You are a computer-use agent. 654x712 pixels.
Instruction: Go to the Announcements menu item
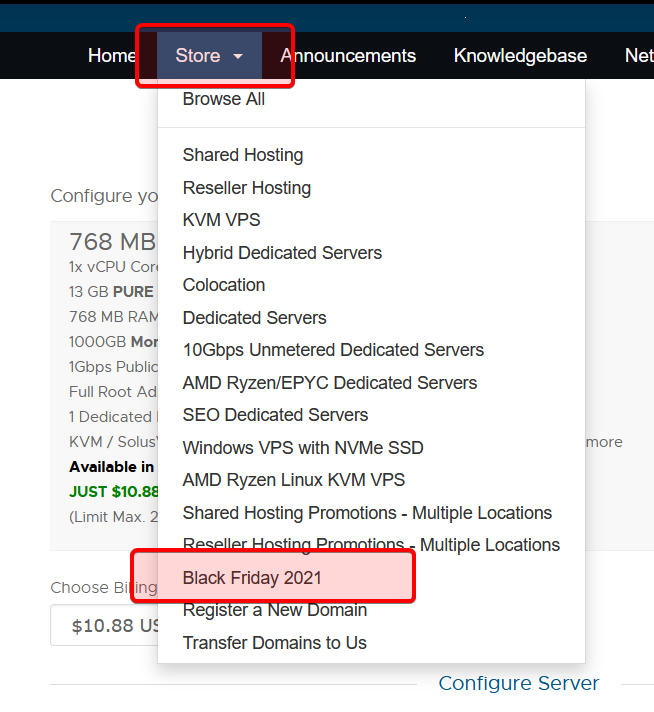(x=348, y=56)
